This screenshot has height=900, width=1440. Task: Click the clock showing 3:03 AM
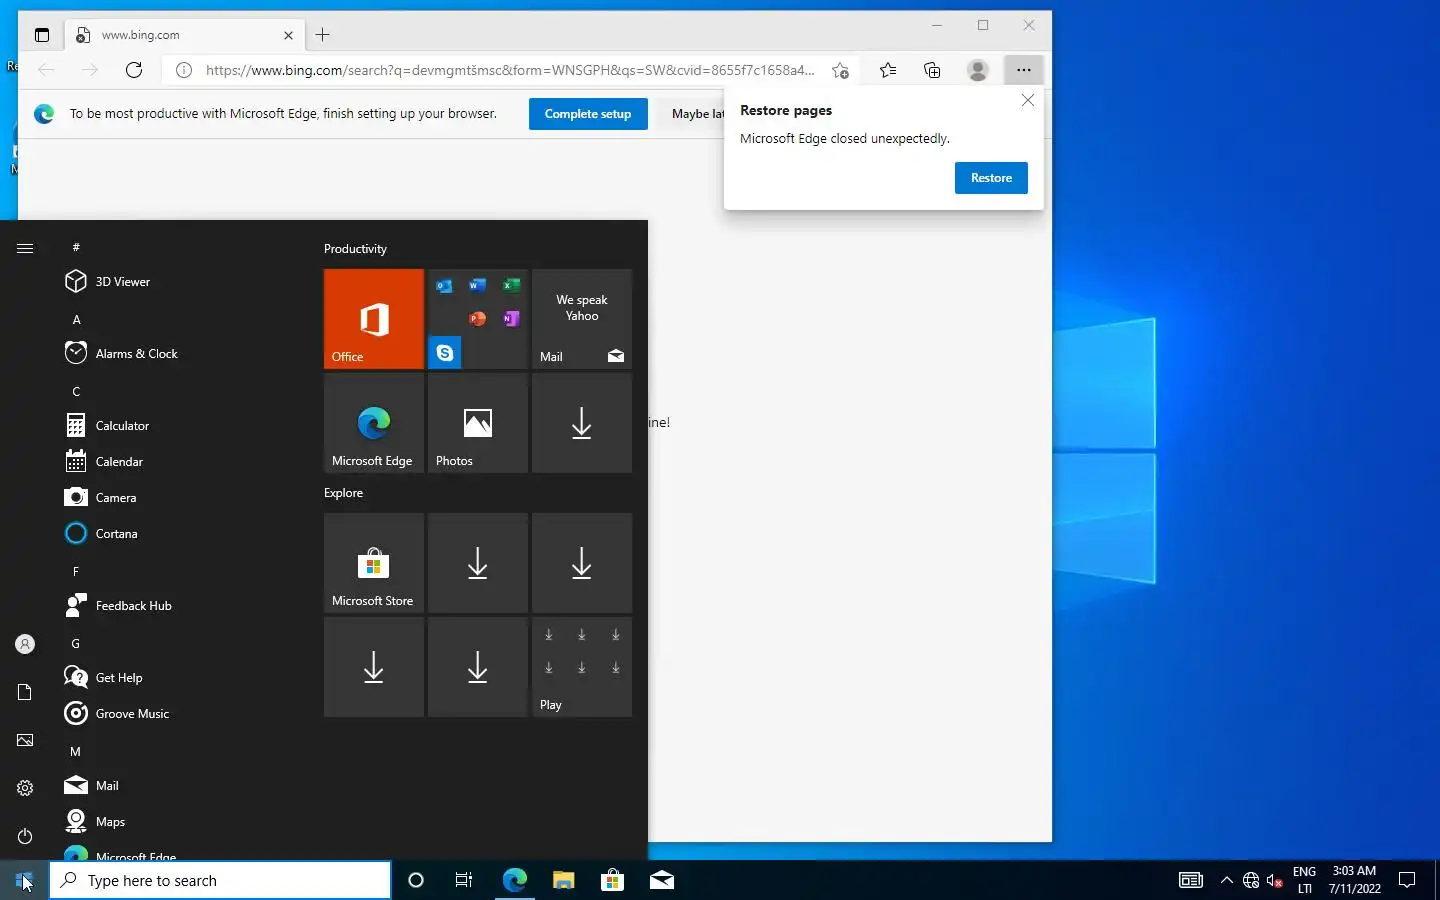(x=1354, y=880)
